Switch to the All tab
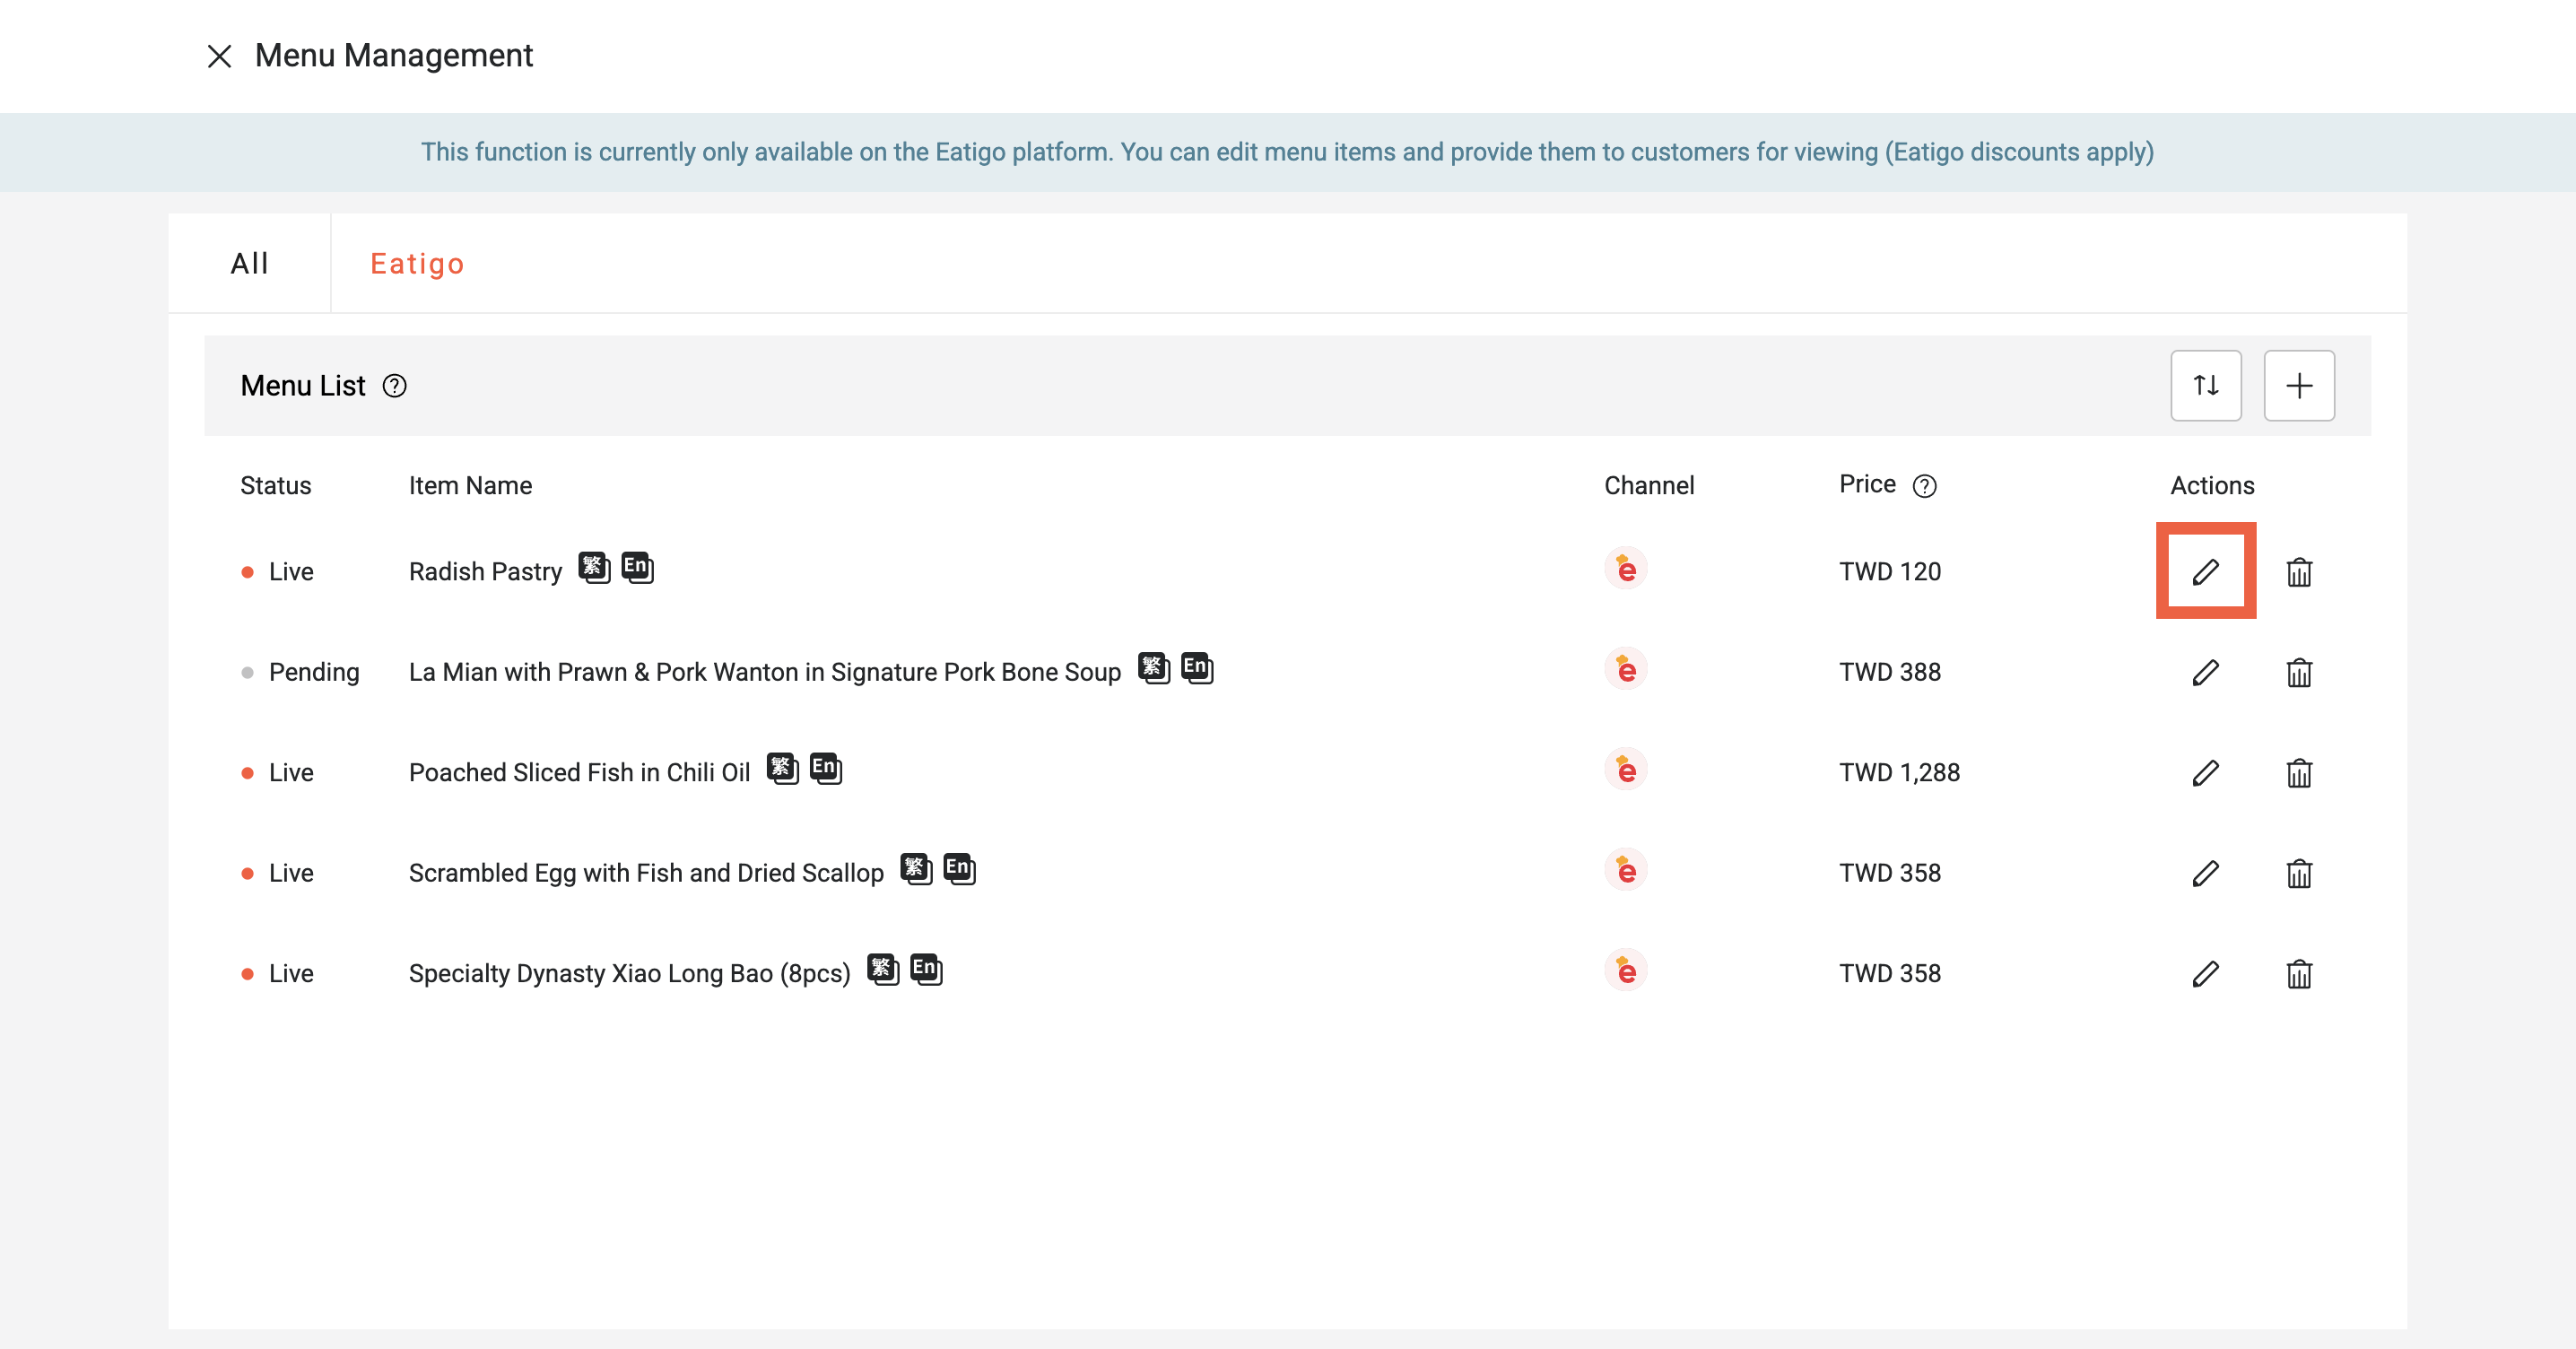Screen dimensions: 2576x1349 click(250, 263)
